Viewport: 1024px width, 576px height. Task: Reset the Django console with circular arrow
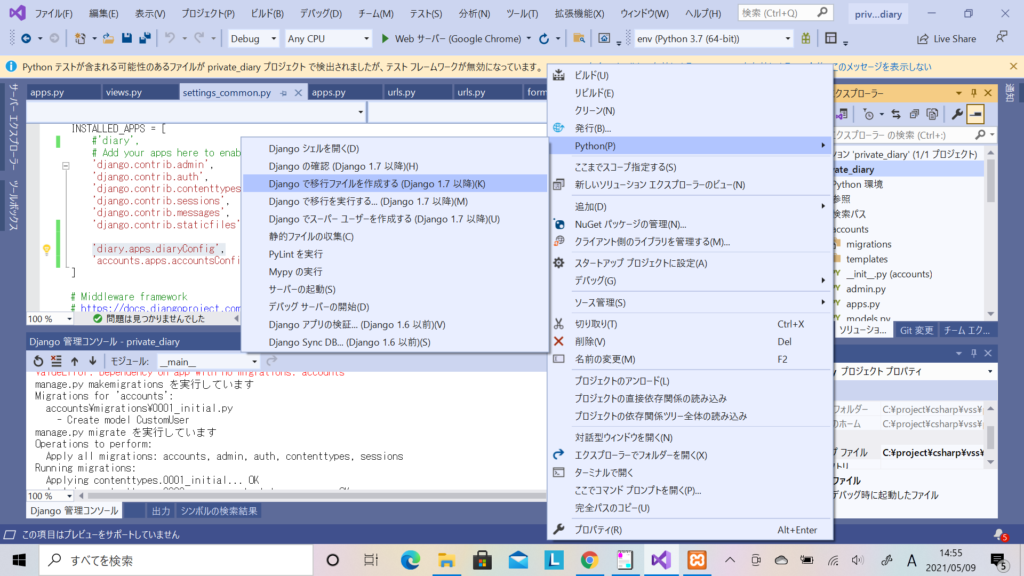(x=39, y=361)
